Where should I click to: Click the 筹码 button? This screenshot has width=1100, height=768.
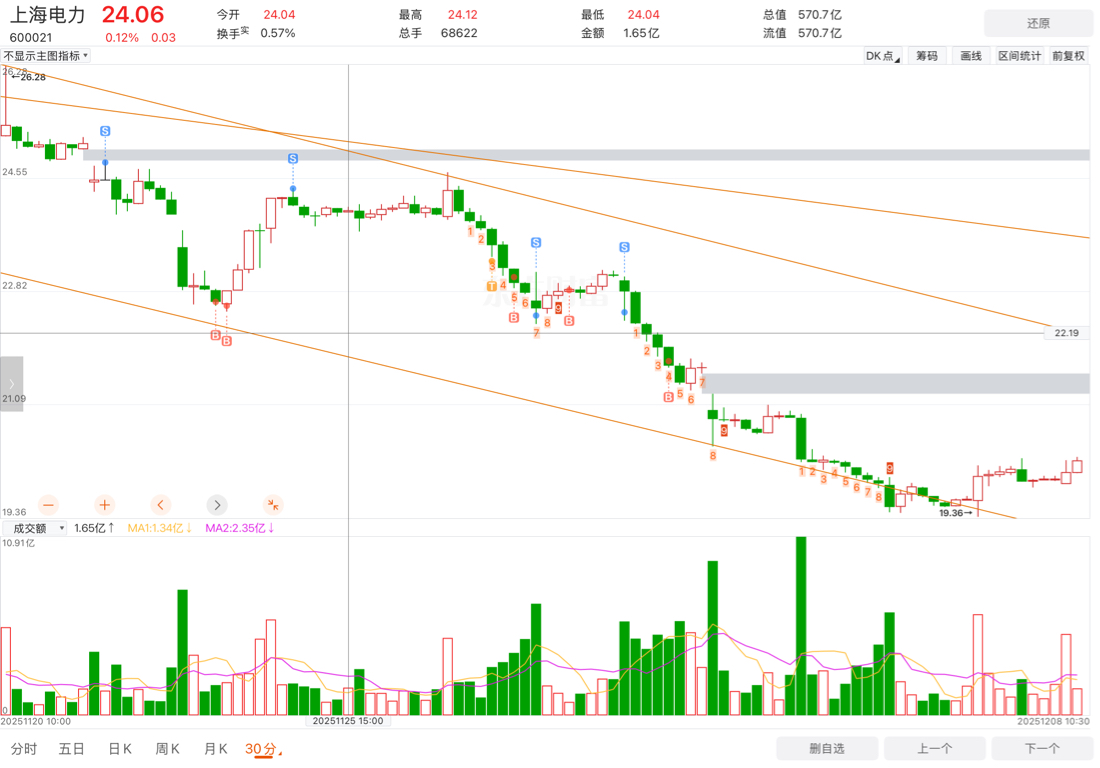click(927, 56)
